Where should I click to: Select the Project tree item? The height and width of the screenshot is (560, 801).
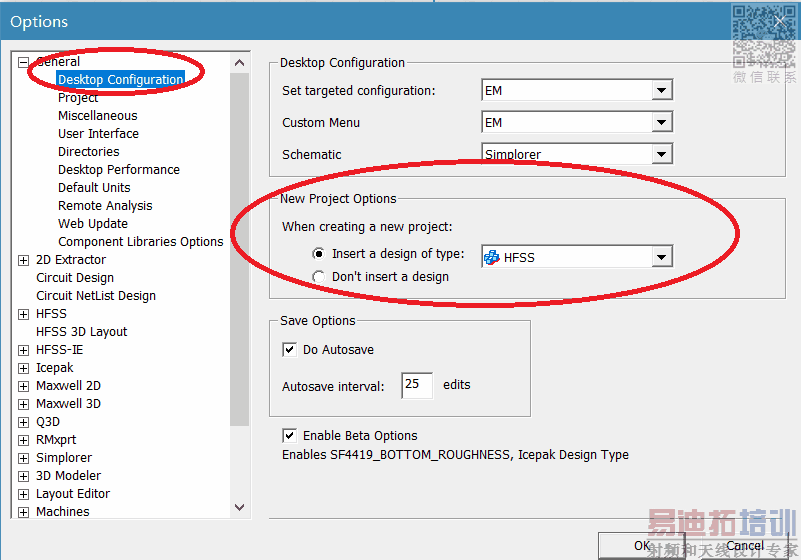(78, 98)
